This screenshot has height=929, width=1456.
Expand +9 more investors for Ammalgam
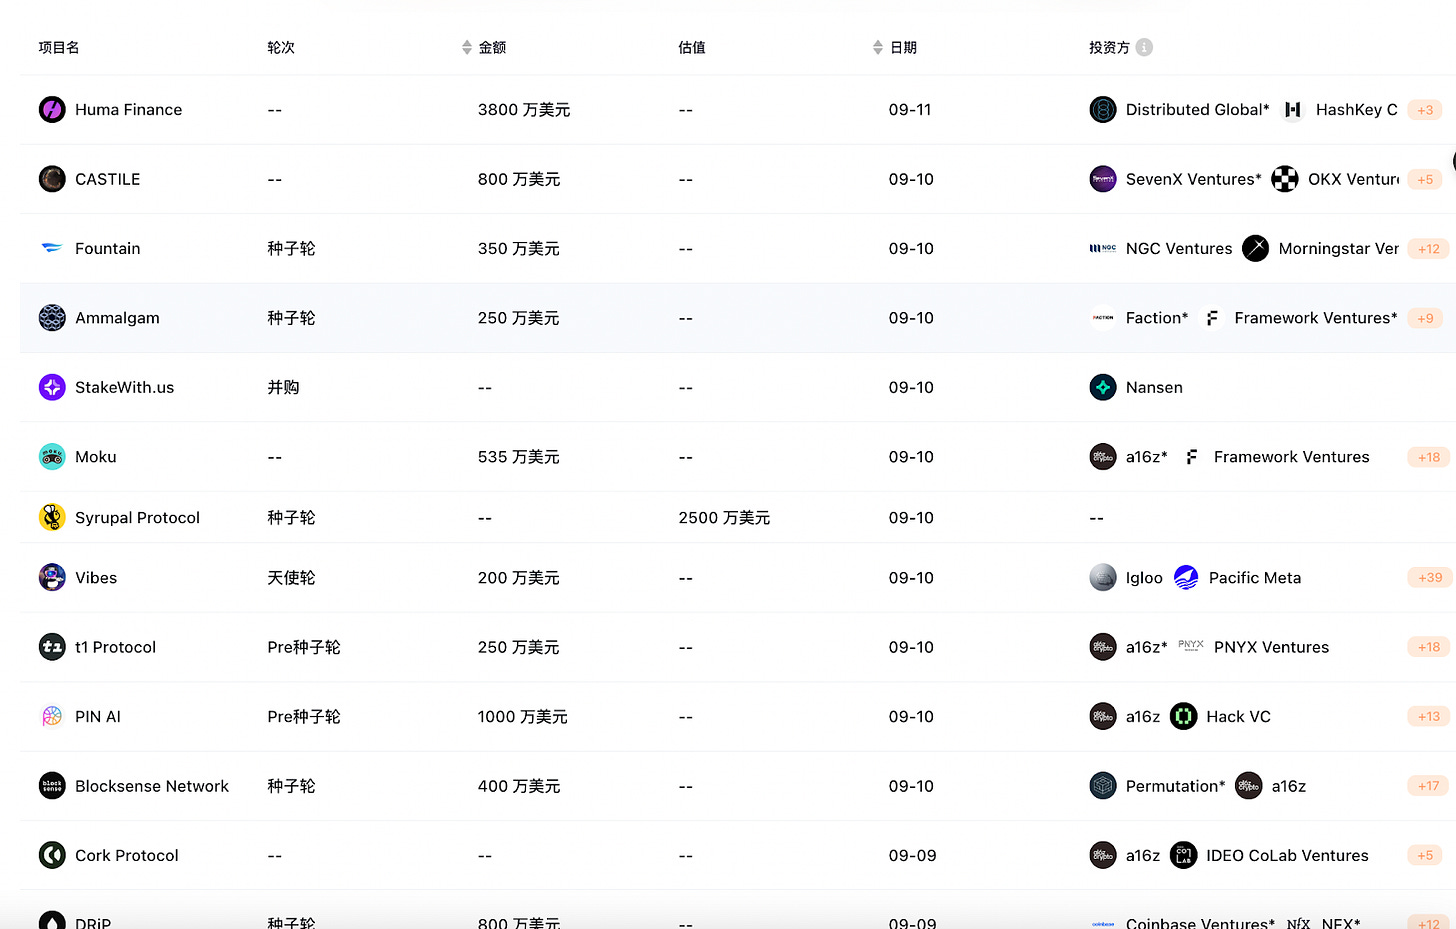click(x=1425, y=318)
